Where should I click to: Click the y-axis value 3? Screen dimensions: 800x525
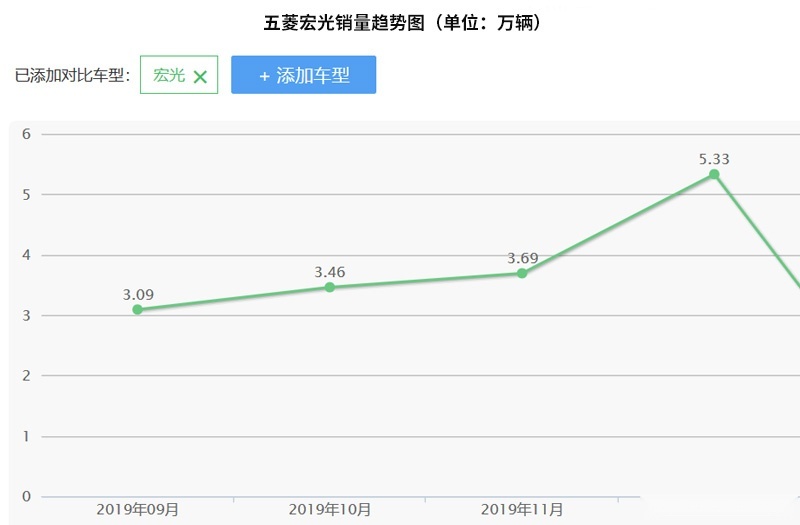coord(27,316)
